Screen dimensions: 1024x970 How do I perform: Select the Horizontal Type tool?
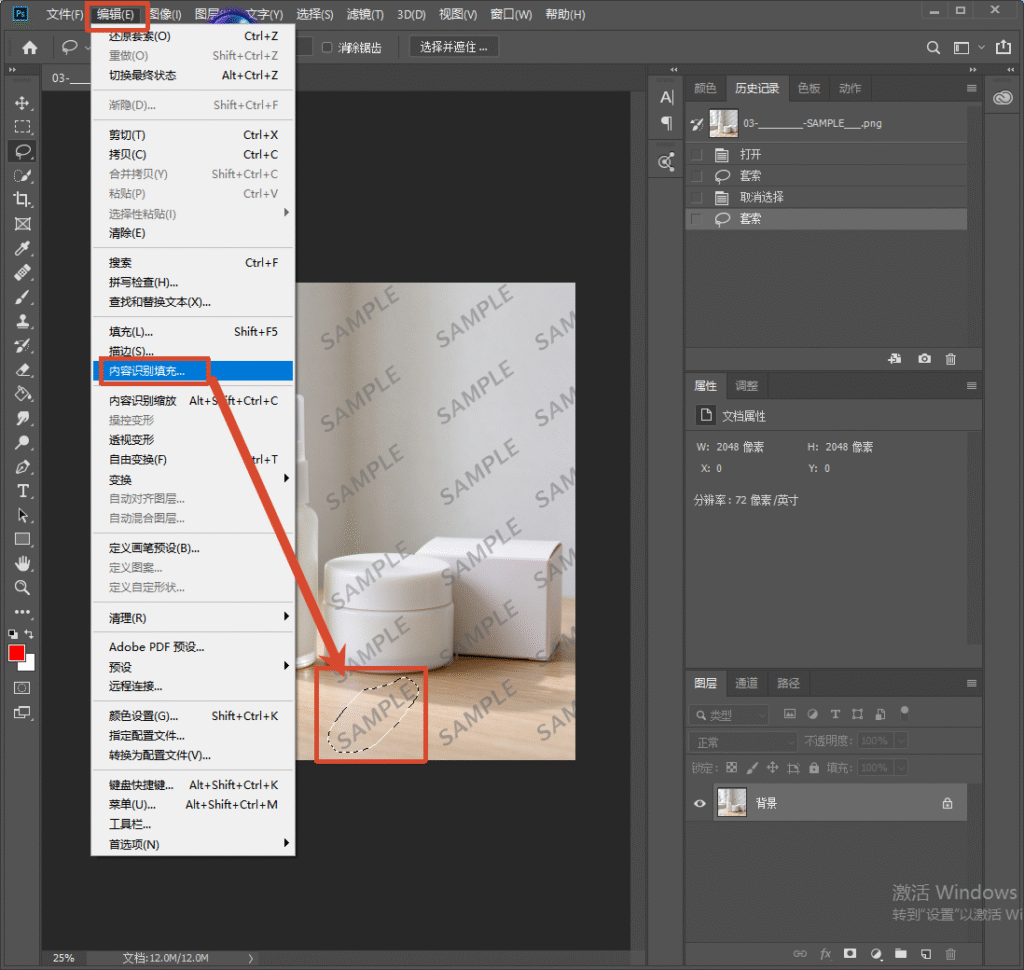point(22,491)
